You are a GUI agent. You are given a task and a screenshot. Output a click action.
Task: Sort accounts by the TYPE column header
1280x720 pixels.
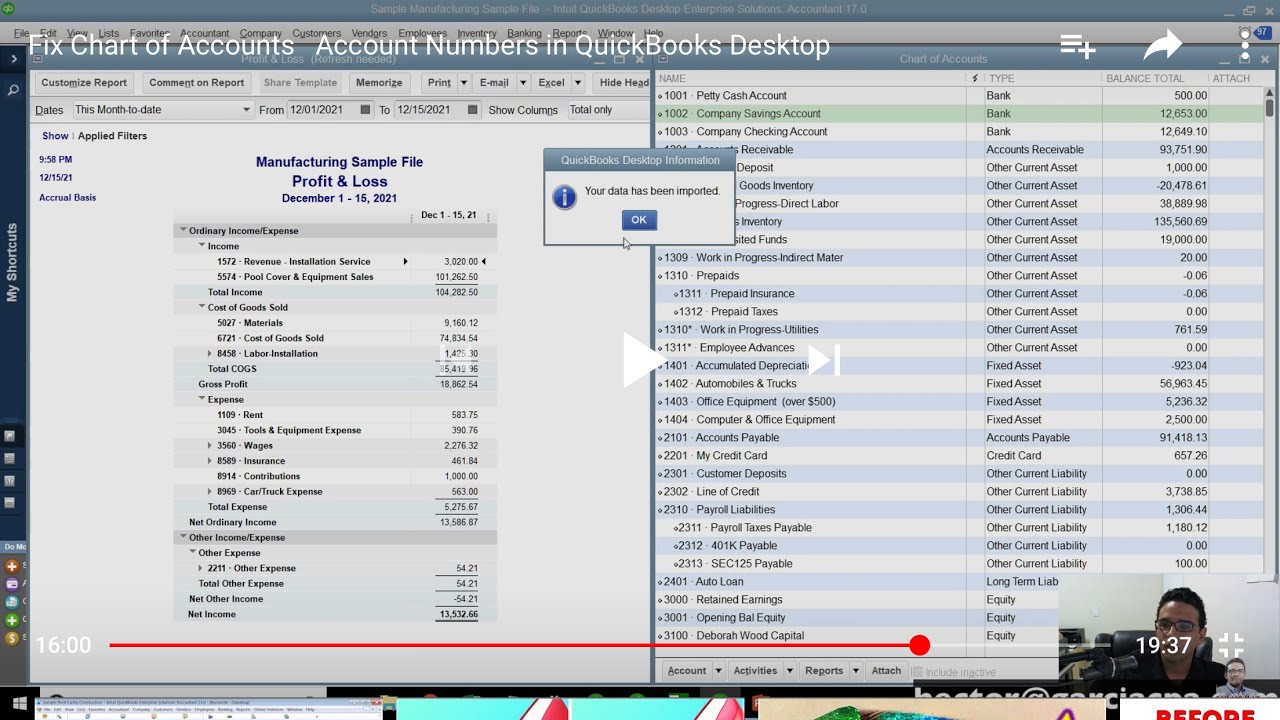[x=1043, y=78]
